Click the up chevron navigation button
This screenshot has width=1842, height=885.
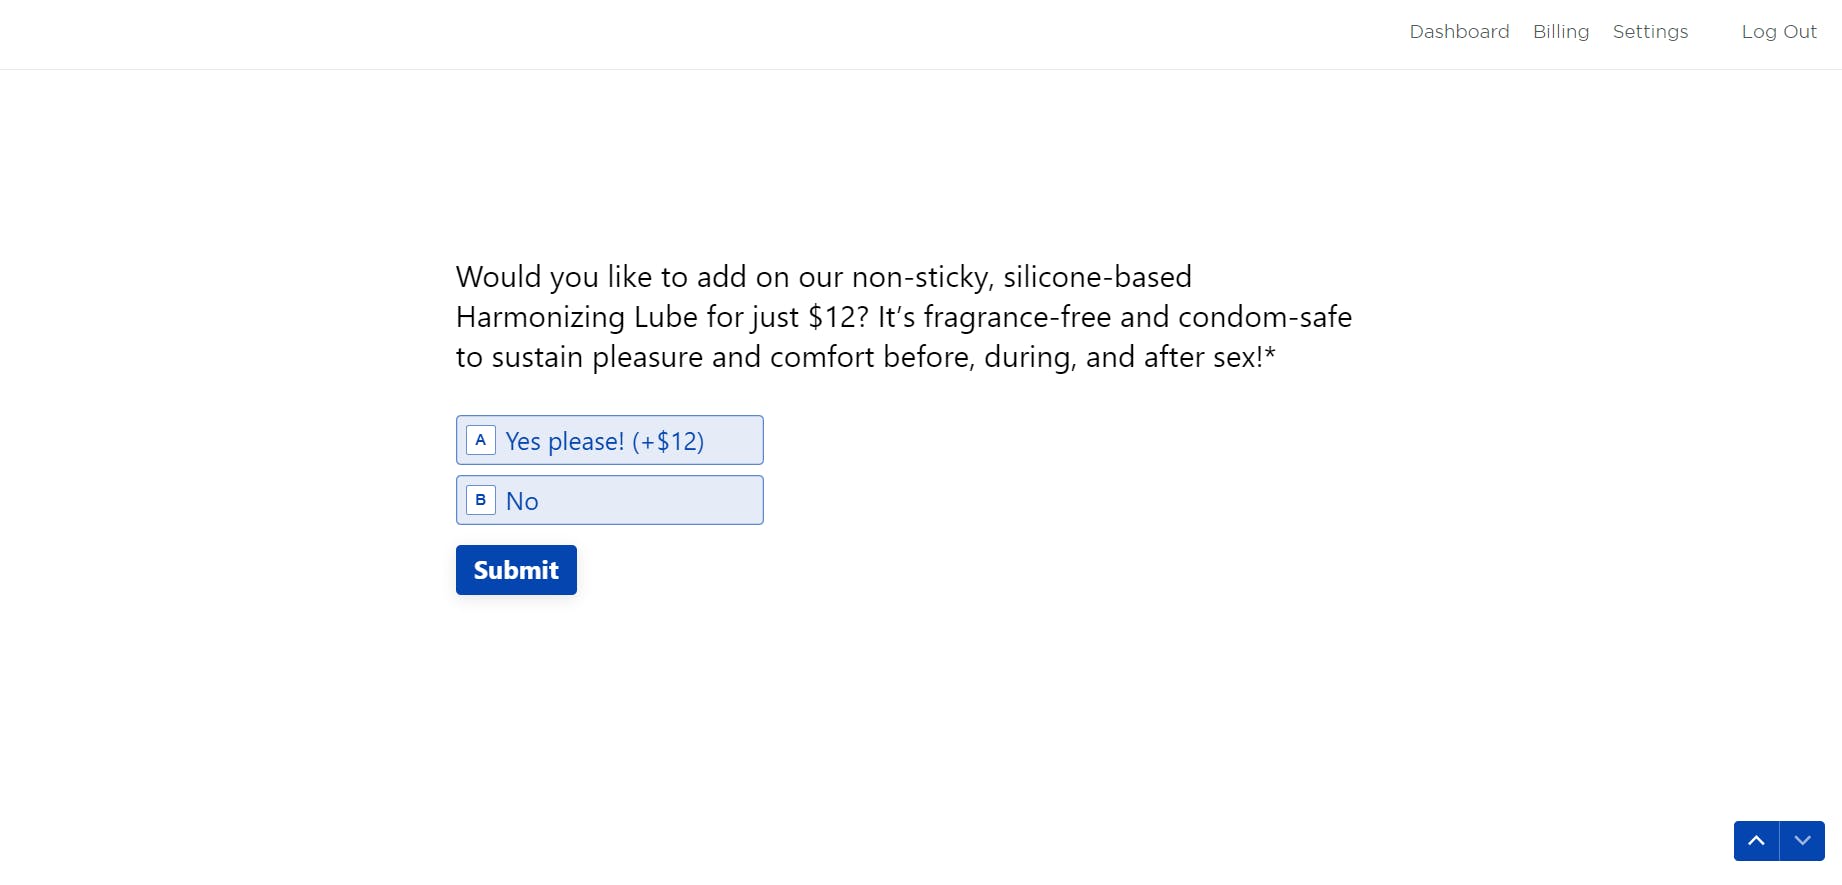click(1756, 841)
